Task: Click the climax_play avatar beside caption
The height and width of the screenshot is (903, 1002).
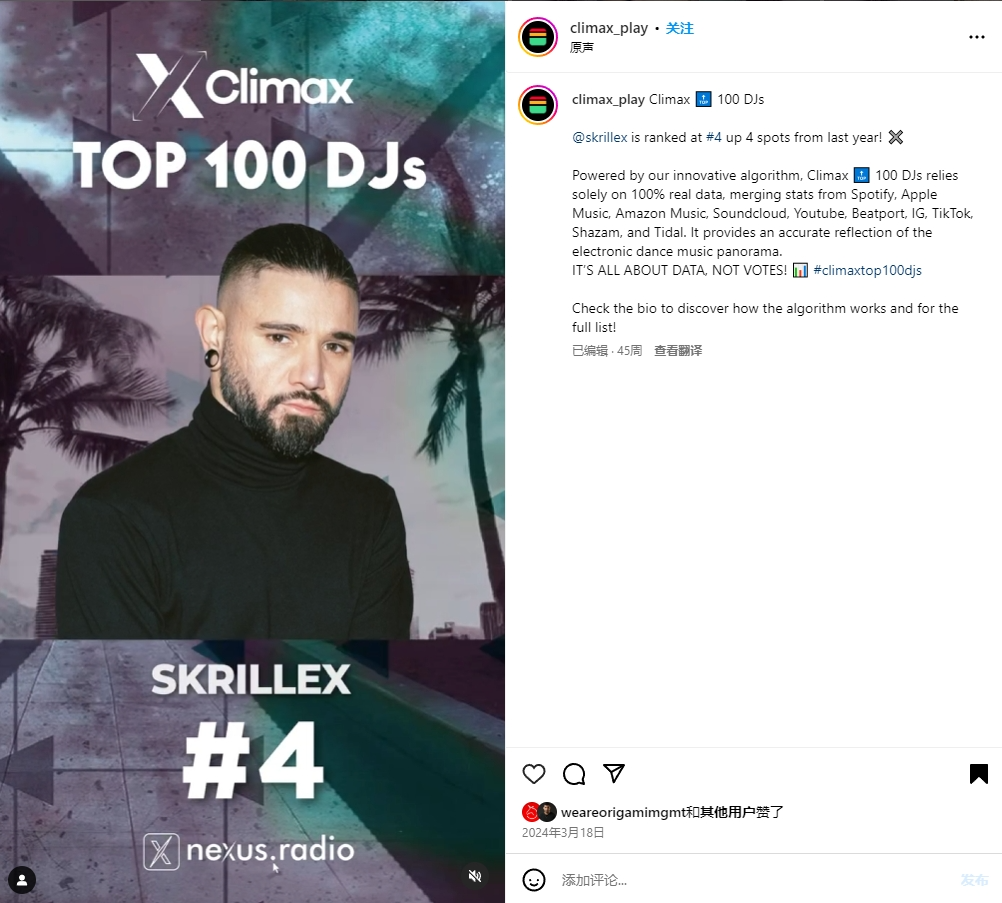Action: 538,105
